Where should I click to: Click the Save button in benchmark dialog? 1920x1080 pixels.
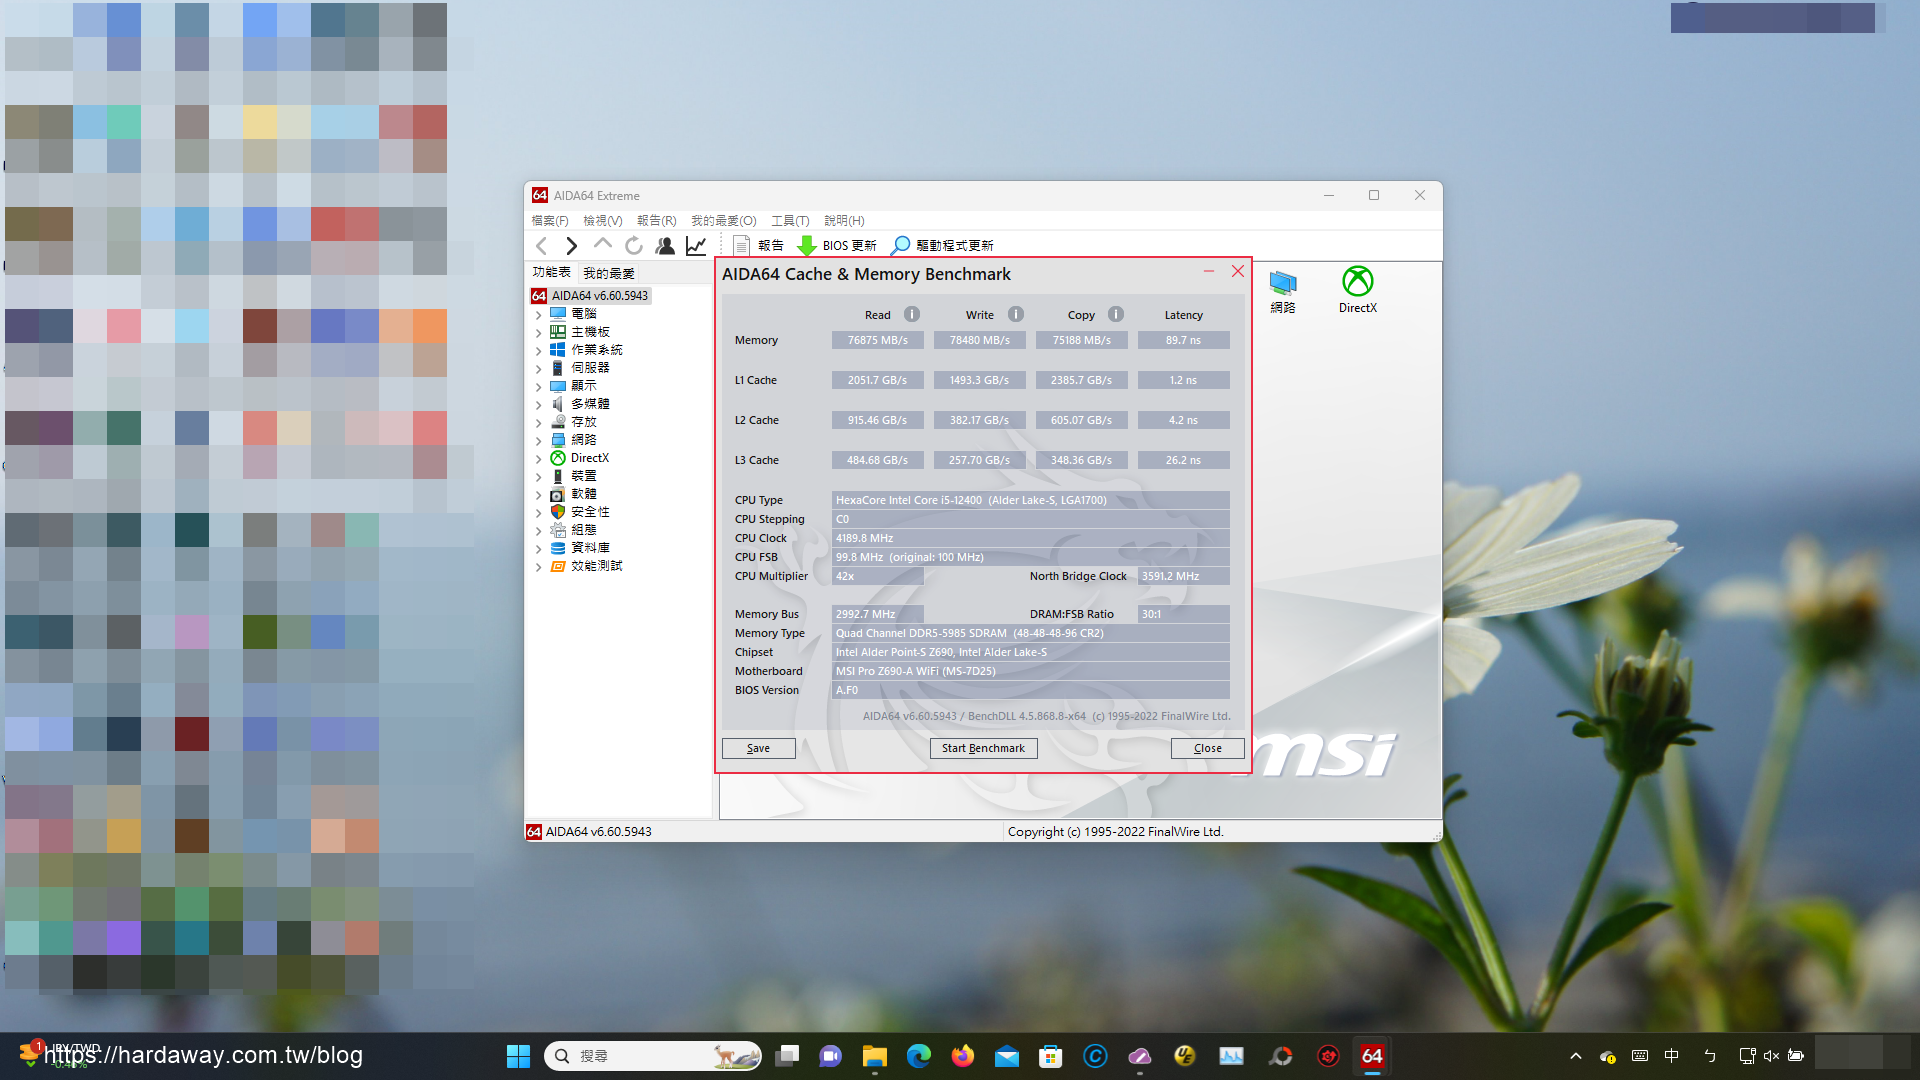pyautogui.click(x=759, y=748)
